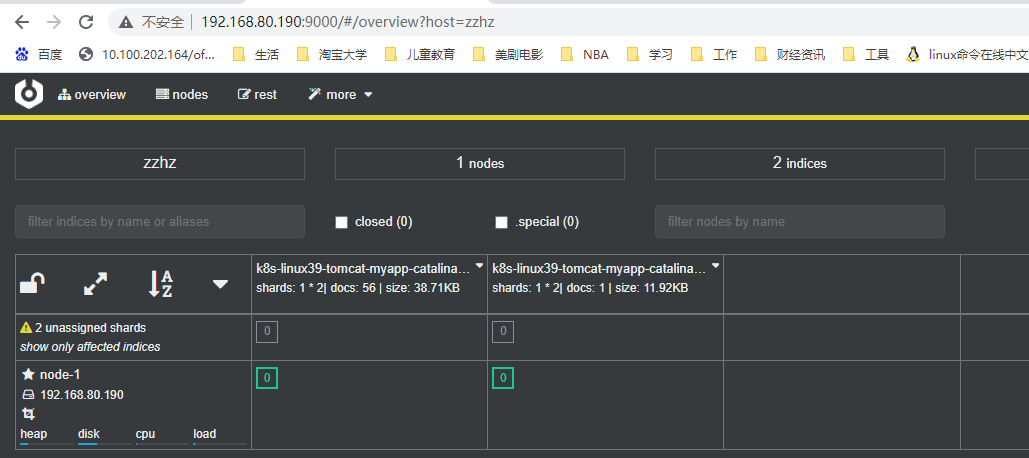Focus the filter indices by name field
The height and width of the screenshot is (458, 1029).
tap(160, 221)
